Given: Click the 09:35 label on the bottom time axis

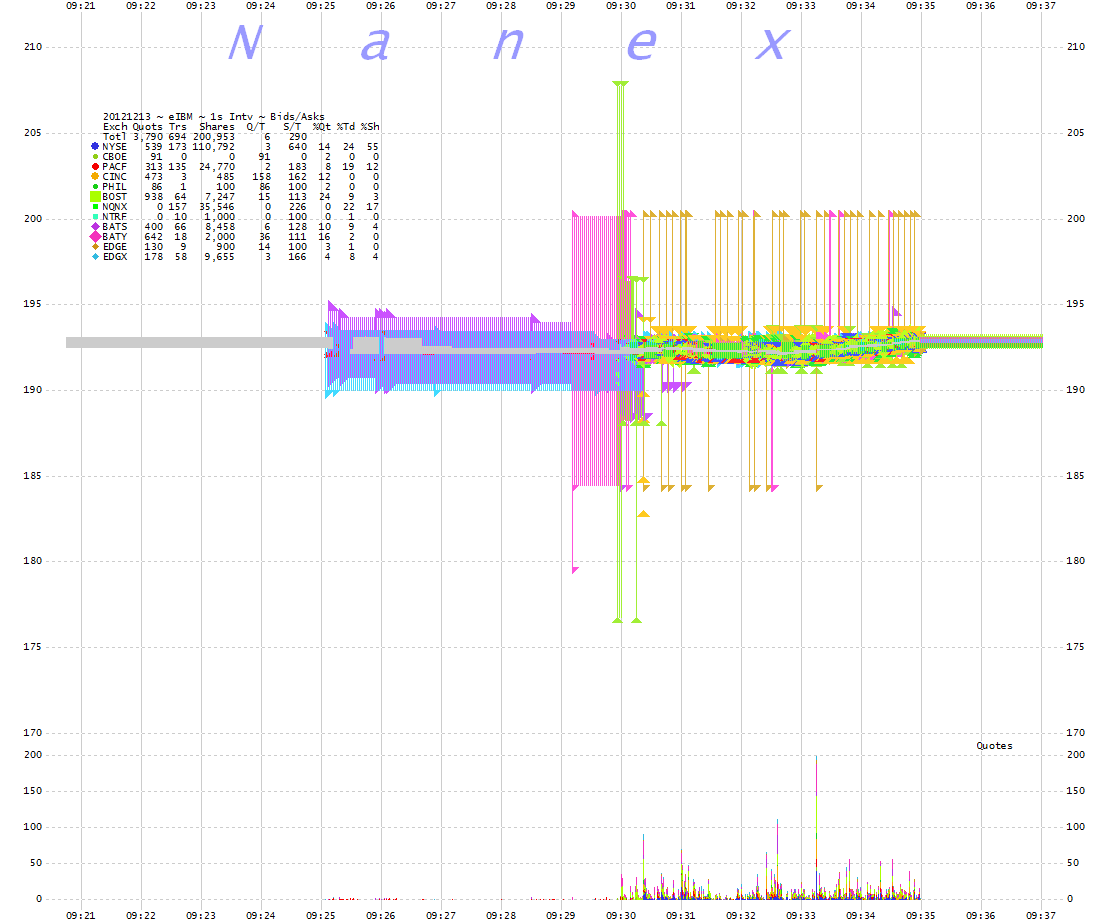Looking at the screenshot, I should (921, 915).
